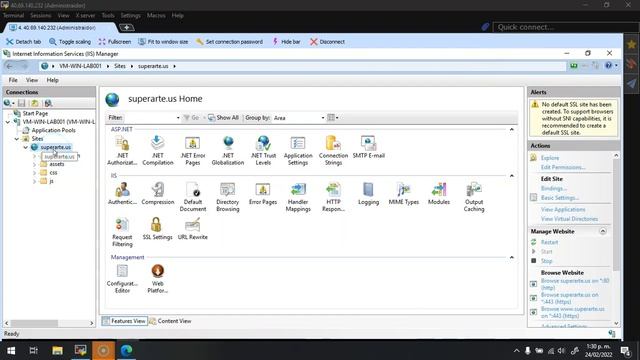Collapse the Manage Website actions section
This screenshot has height=360, width=640.
tap(602, 231)
